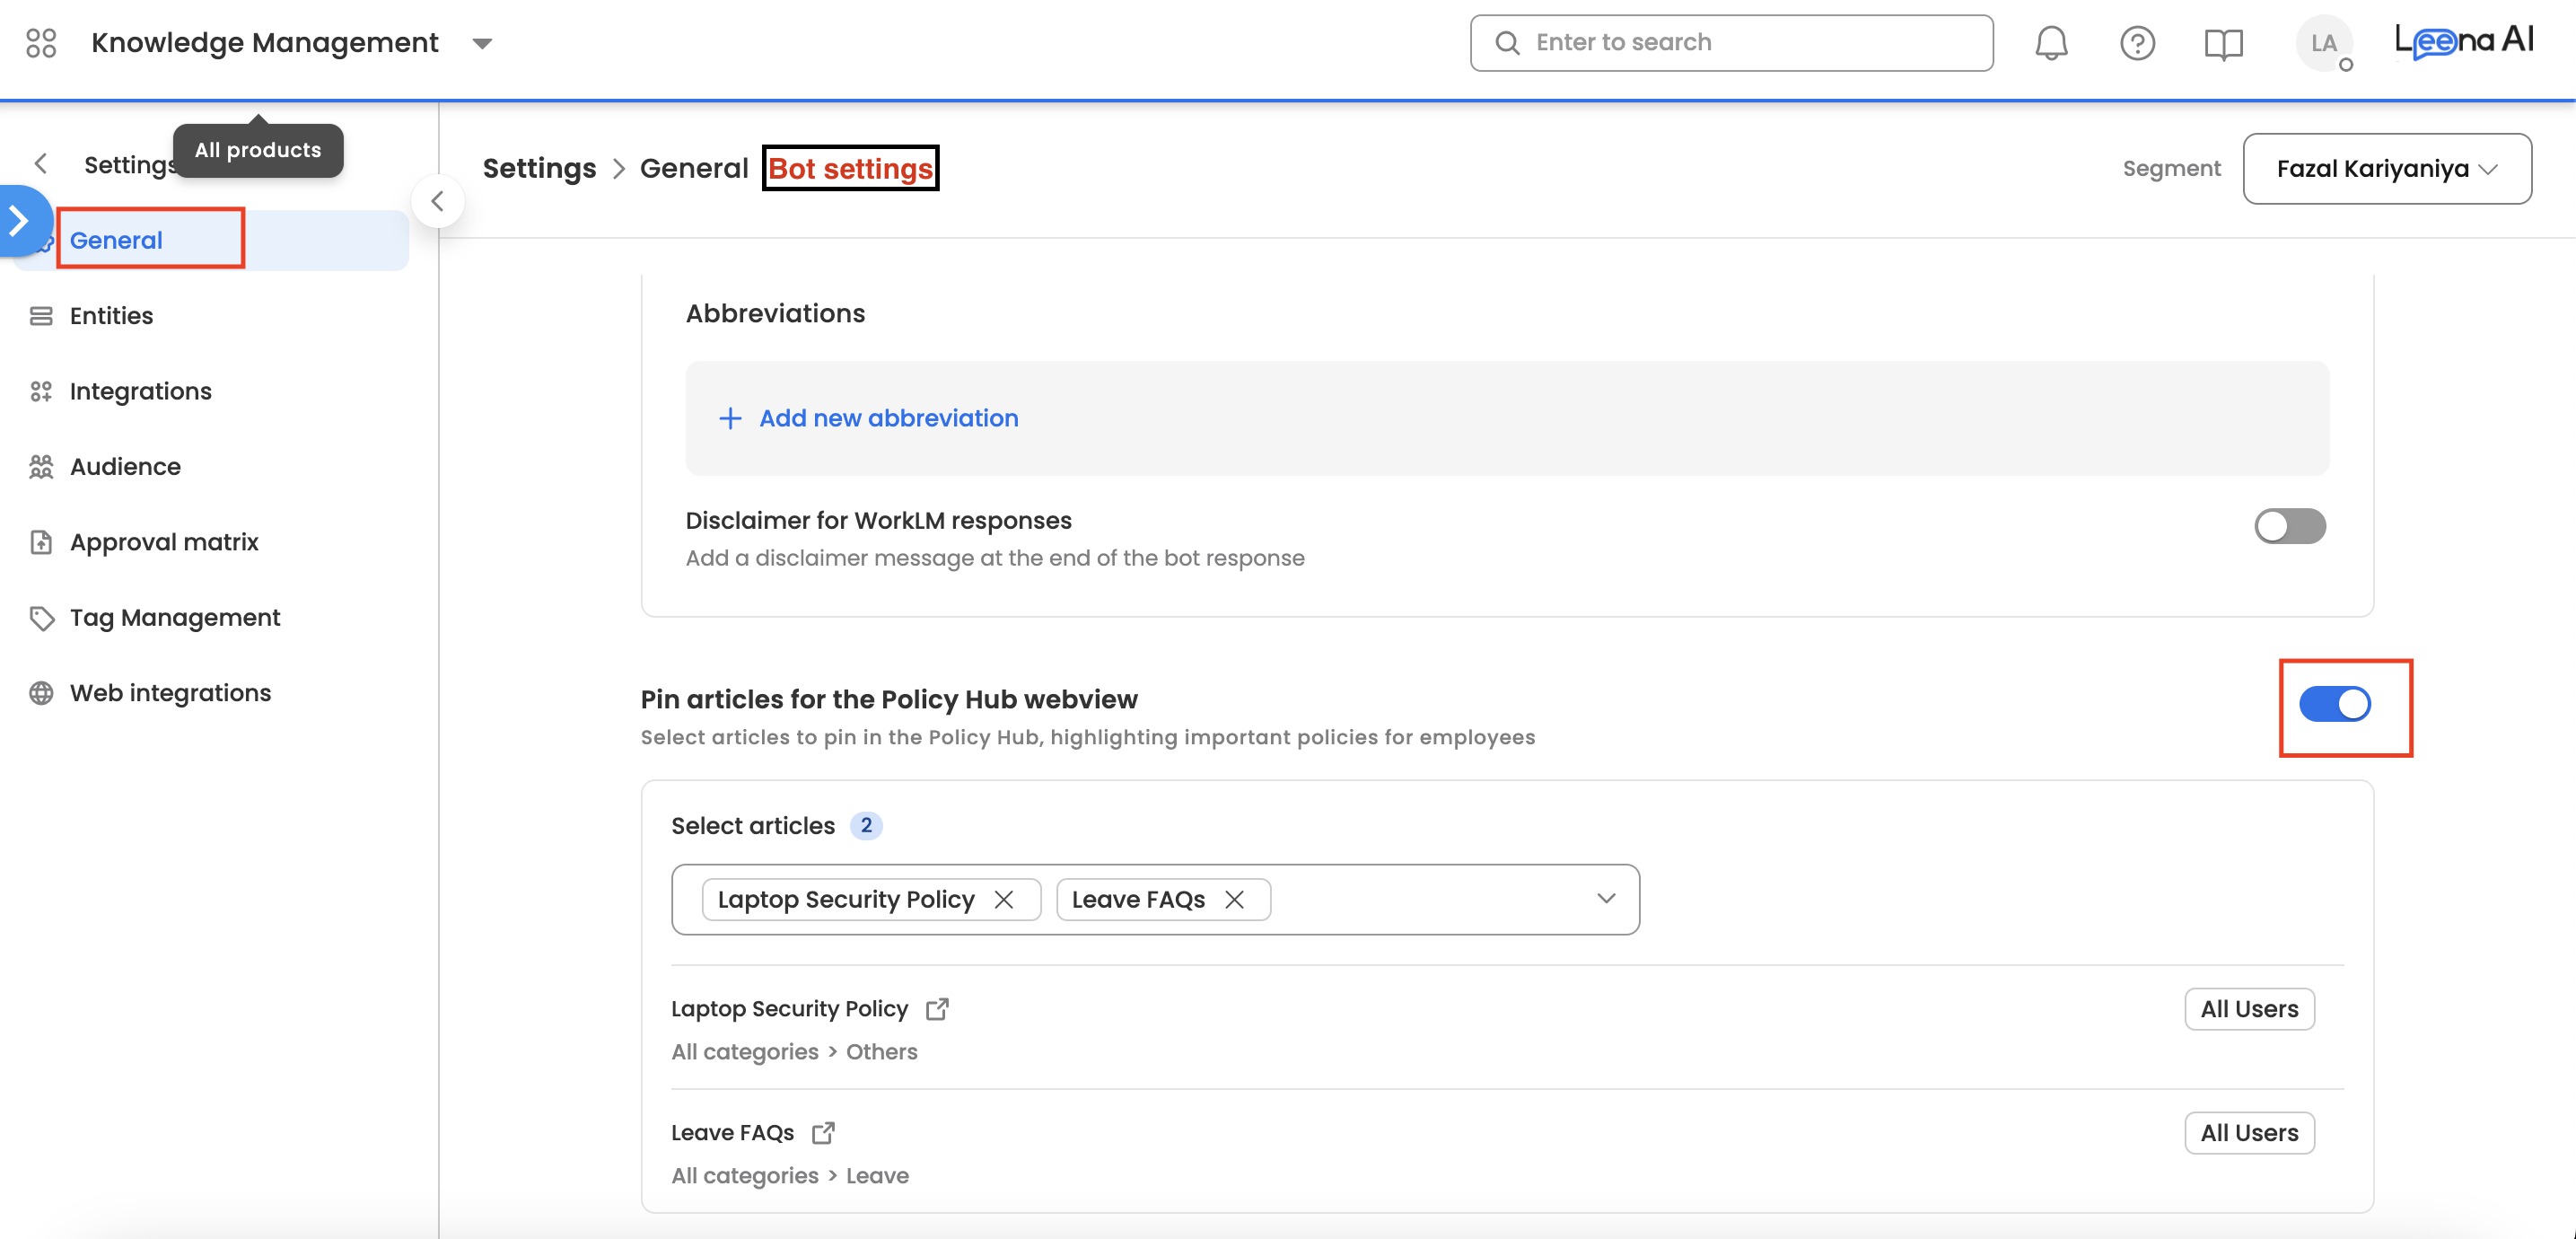Disable Pin articles for Policy Hub toggle
This screenshot has width=2576, height=1239.
pos(2334,704)
